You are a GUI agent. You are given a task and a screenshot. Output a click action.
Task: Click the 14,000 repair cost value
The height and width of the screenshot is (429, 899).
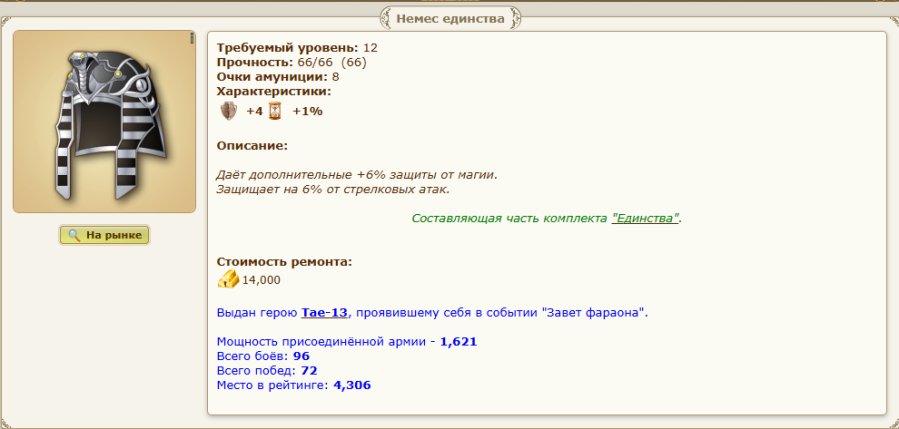pos(262,280)
